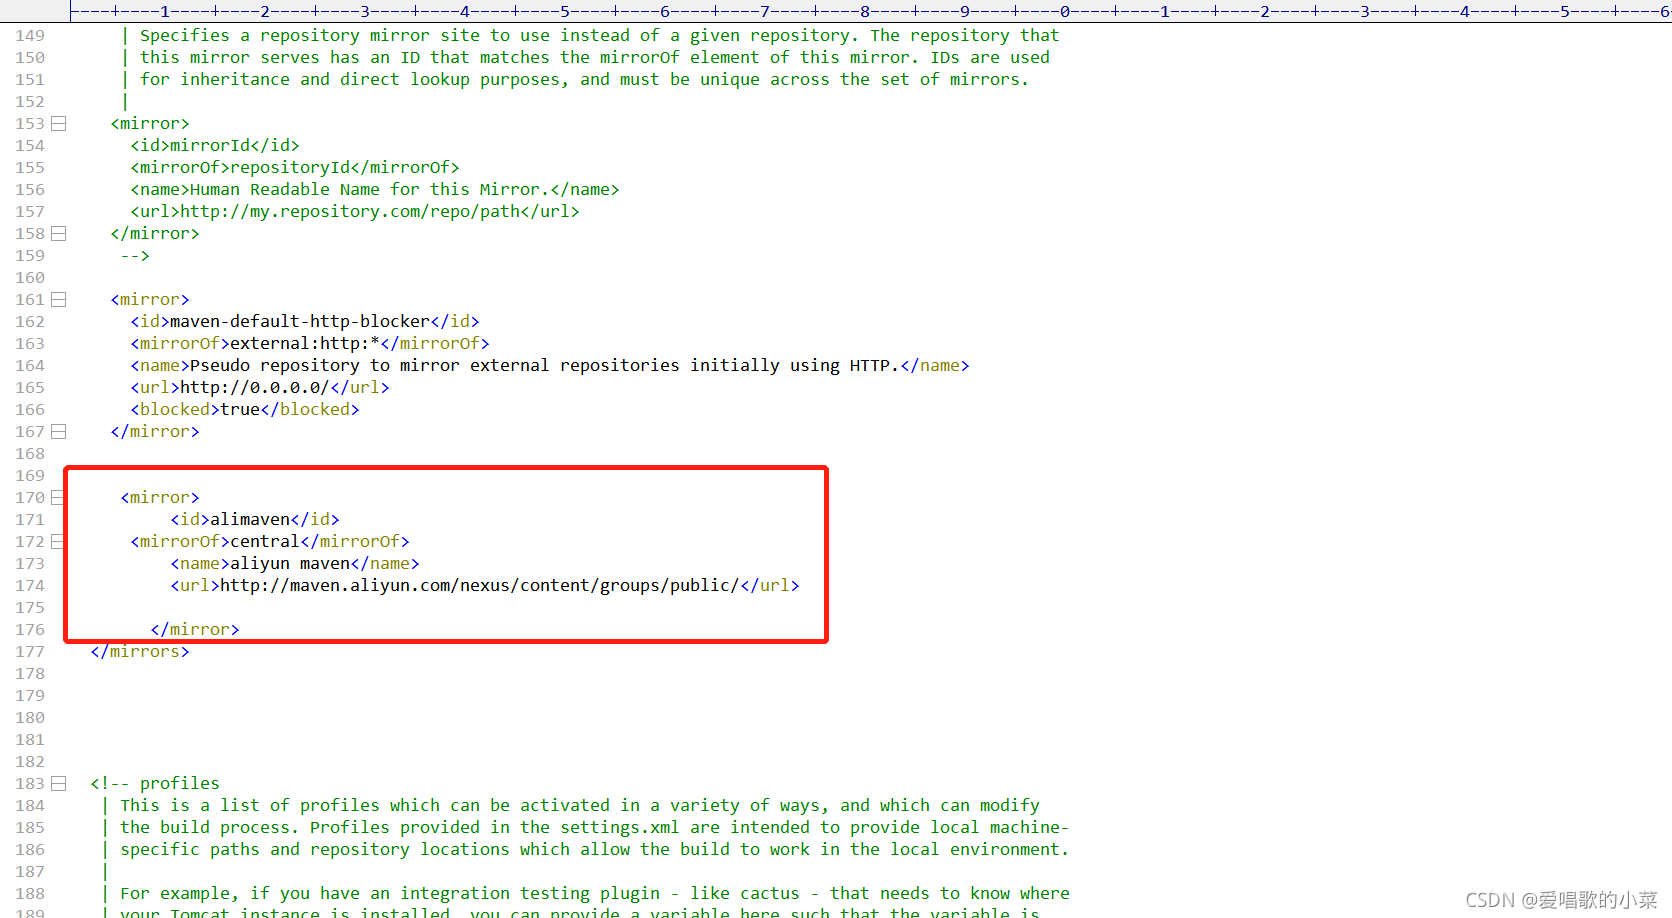The image size is (1672, 918).
Task: Click the comment end '-->' on line 159
Action: tap(135, 256)
